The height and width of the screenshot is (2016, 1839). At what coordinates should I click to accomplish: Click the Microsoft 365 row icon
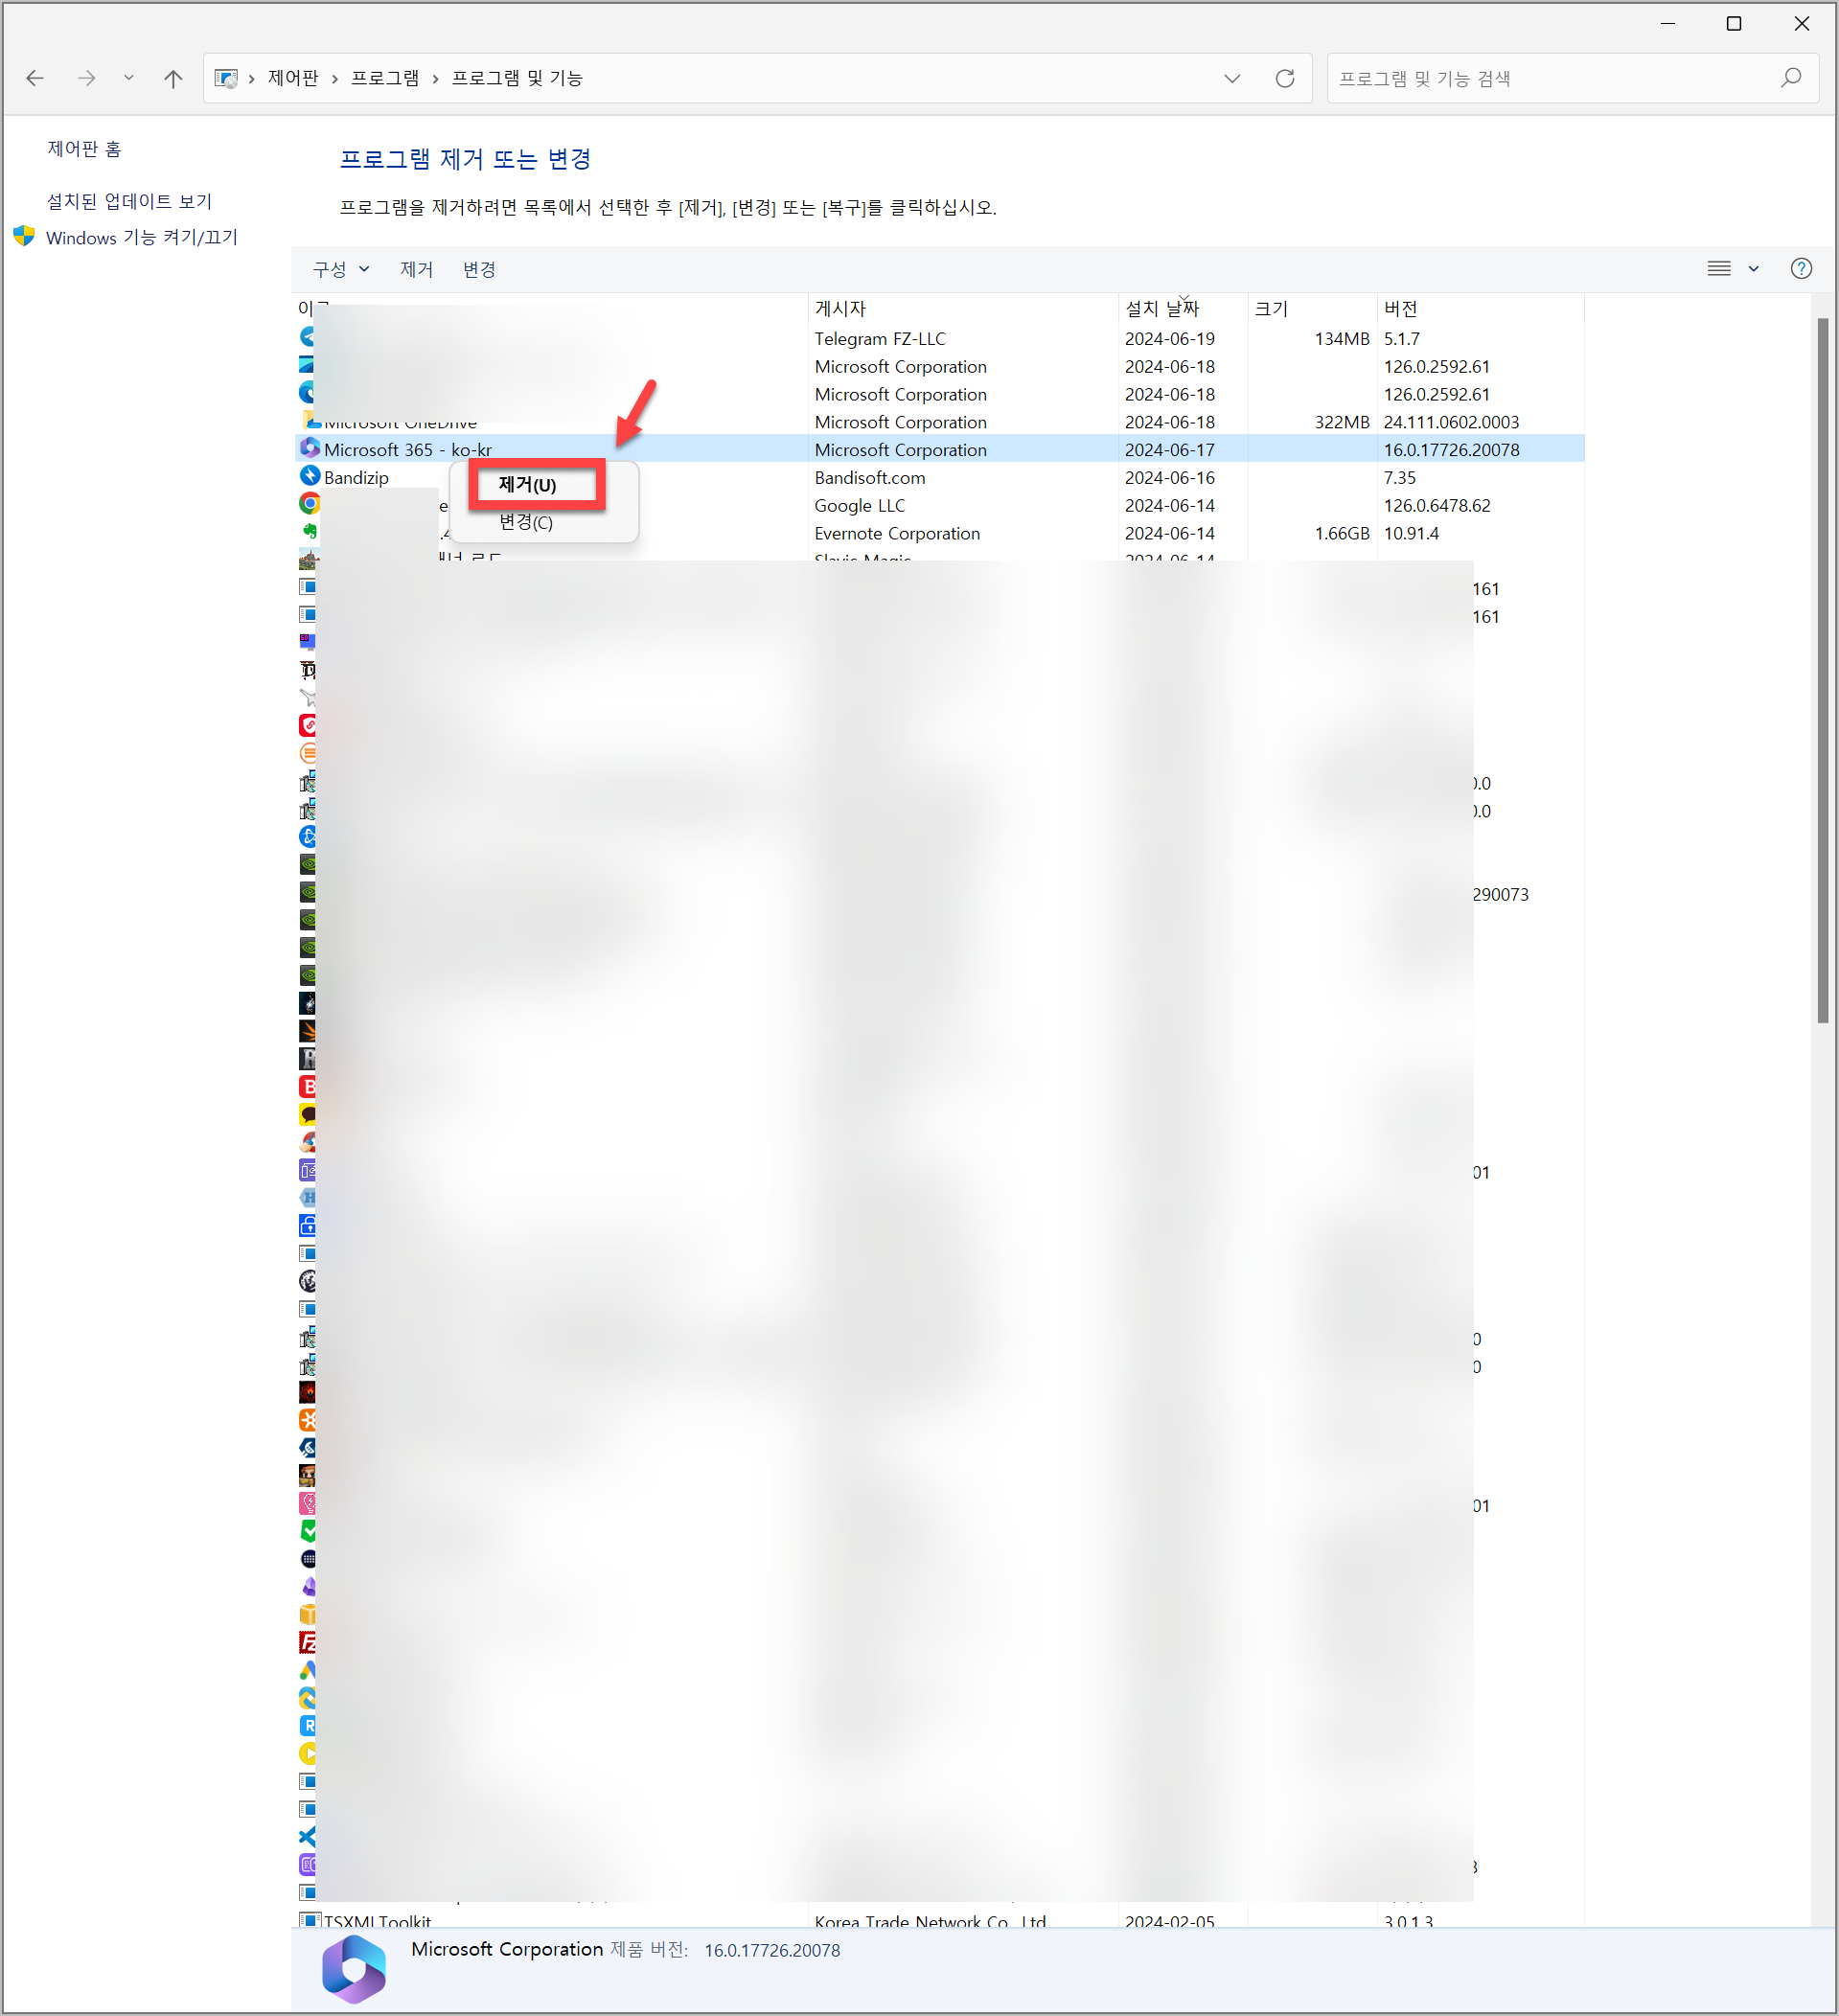coord(310,448)
